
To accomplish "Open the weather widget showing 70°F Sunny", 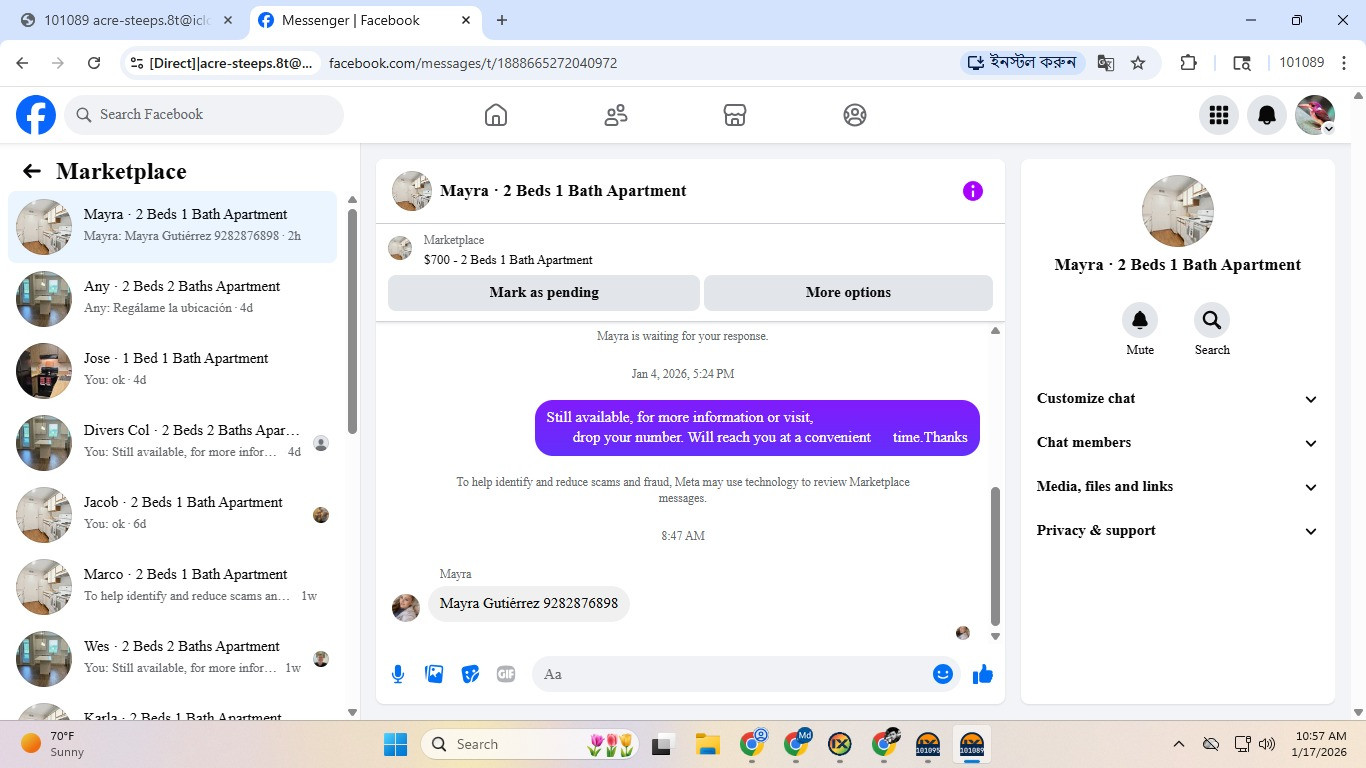I will click(x=55, y=744).
